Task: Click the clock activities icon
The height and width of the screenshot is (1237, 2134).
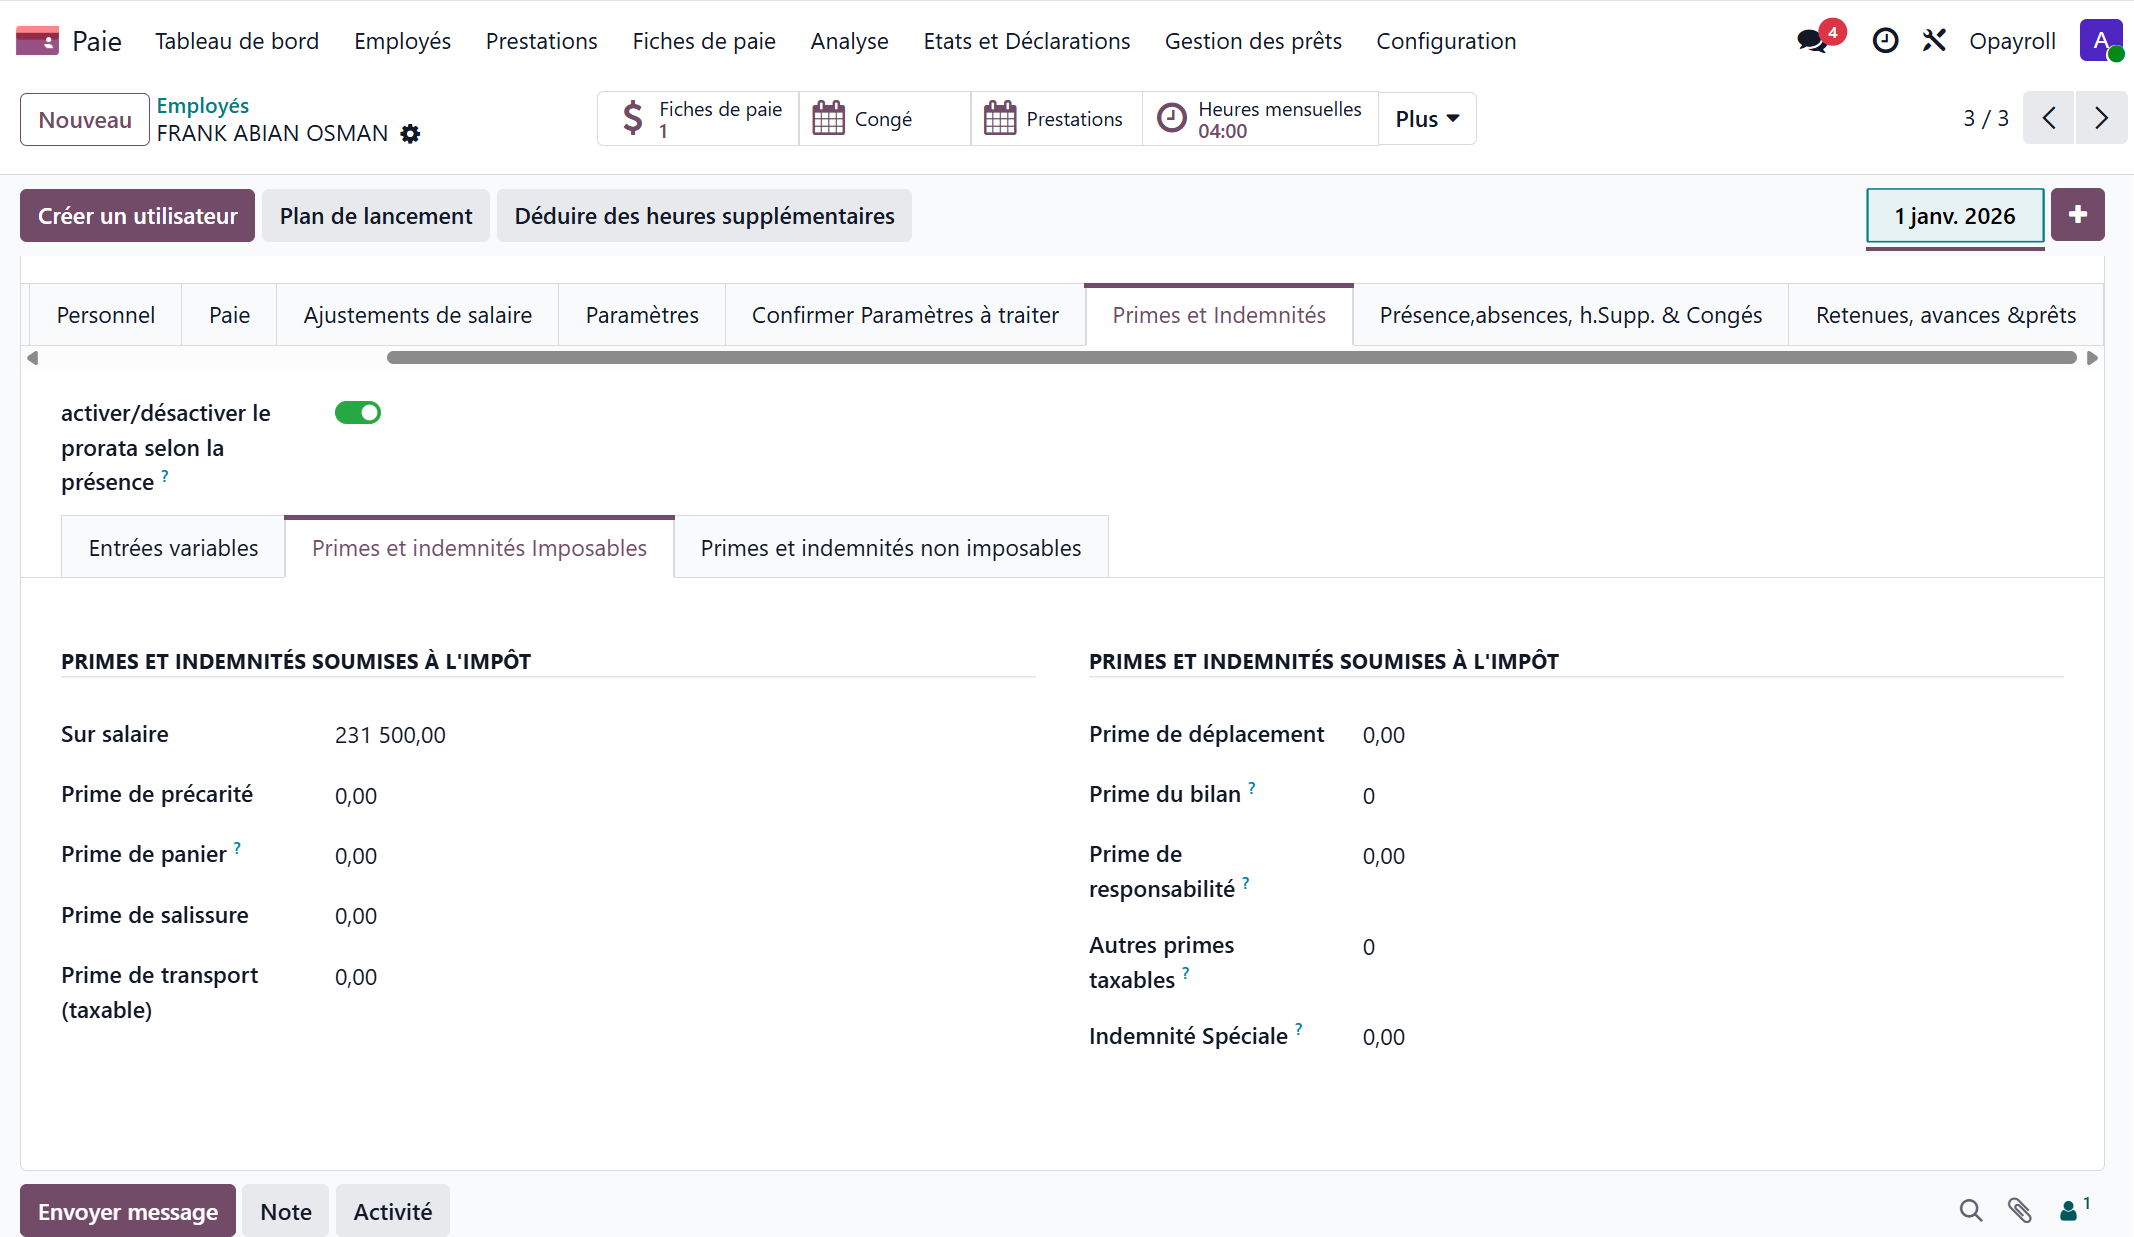Action: tap(1885, 41)
